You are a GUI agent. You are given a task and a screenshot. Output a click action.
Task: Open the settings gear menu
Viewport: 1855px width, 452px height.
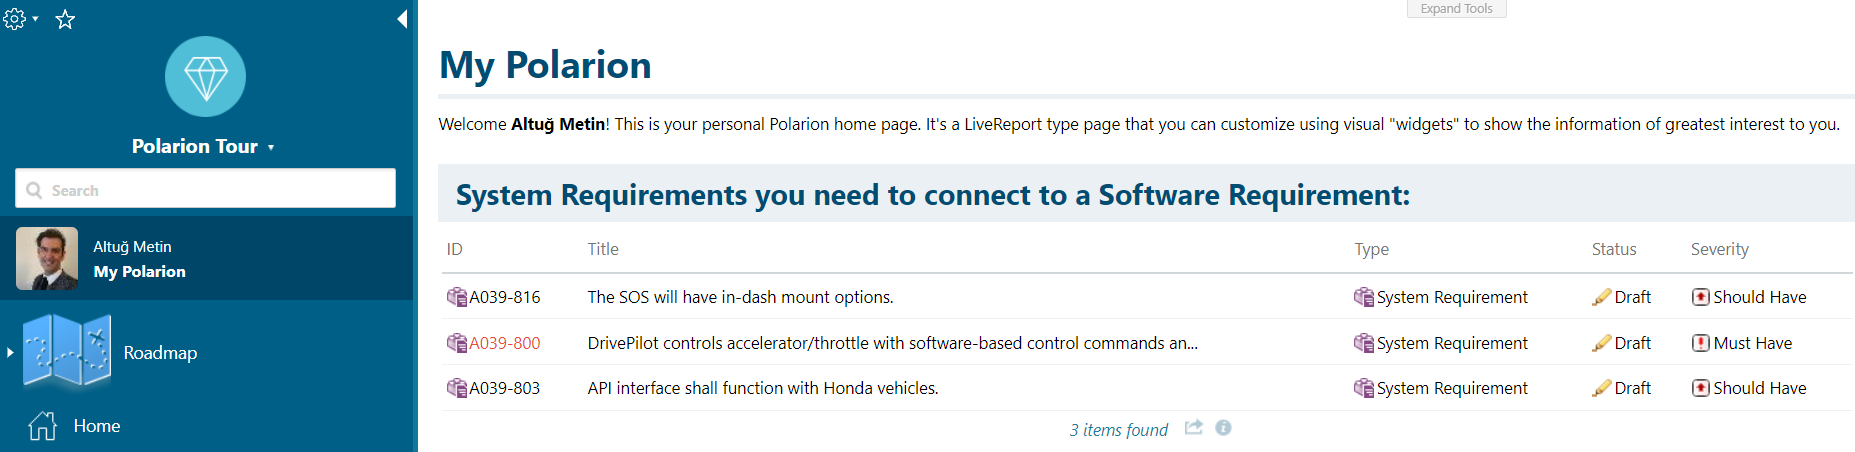click(20, 18)
